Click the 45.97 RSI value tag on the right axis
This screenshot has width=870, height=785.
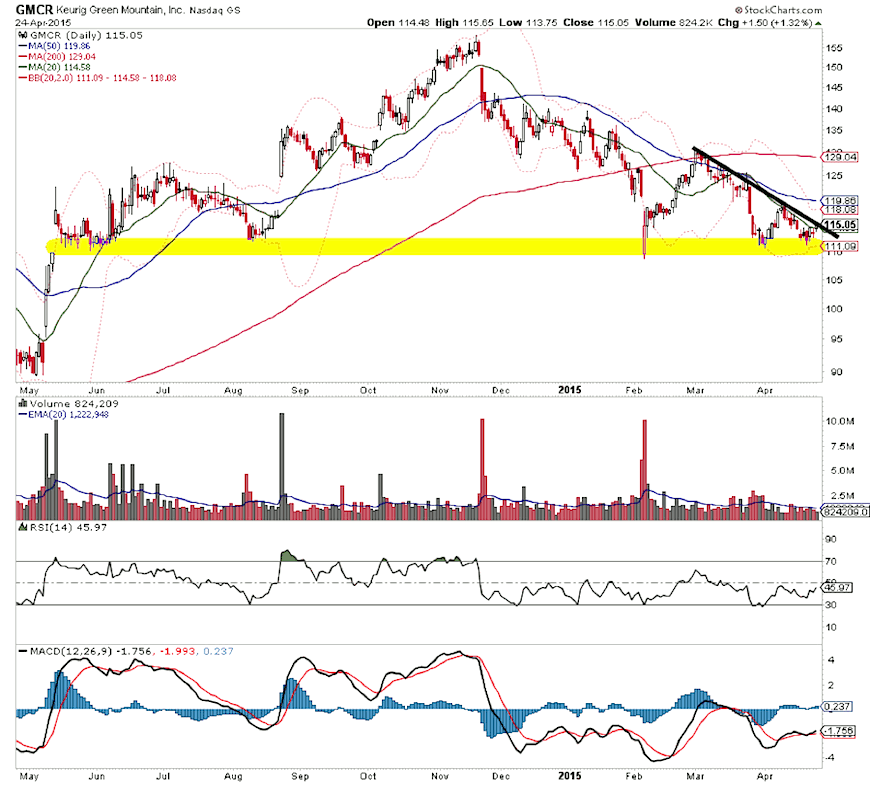(x=838, y=588)
